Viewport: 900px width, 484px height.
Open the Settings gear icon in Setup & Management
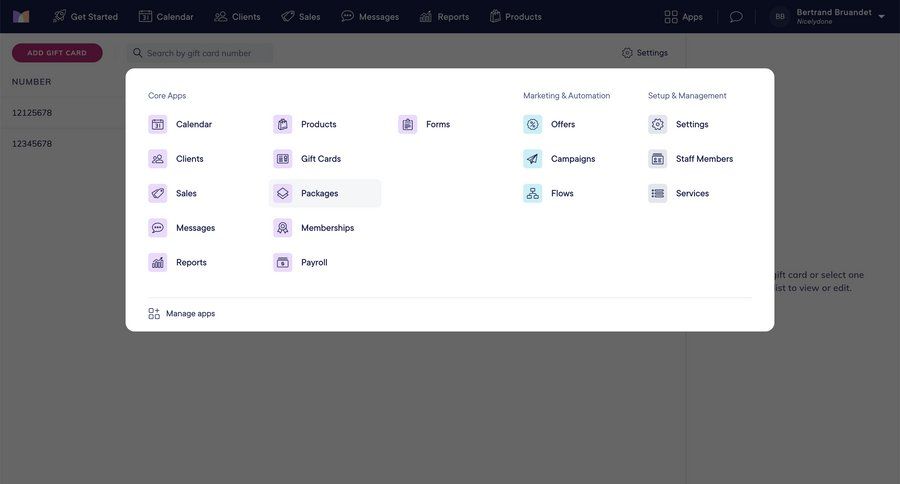pos(658,124)
